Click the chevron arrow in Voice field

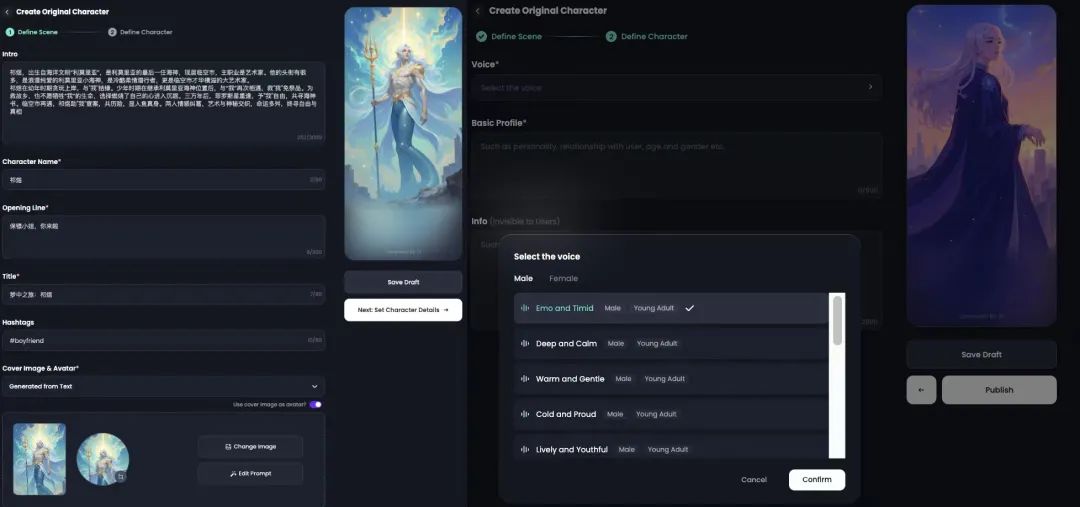[870, 87]
